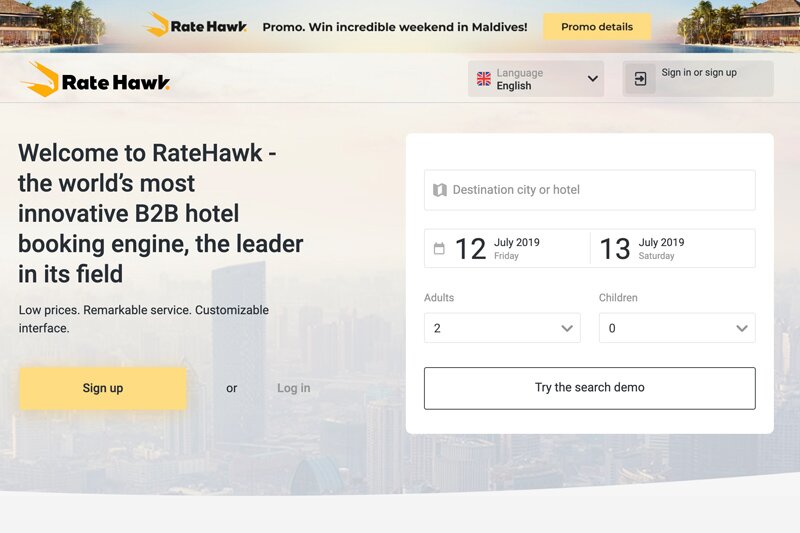800x533 pixels.
Task: Click 'Low prices. Remarkable service.' text
Action: pos(144,319)
